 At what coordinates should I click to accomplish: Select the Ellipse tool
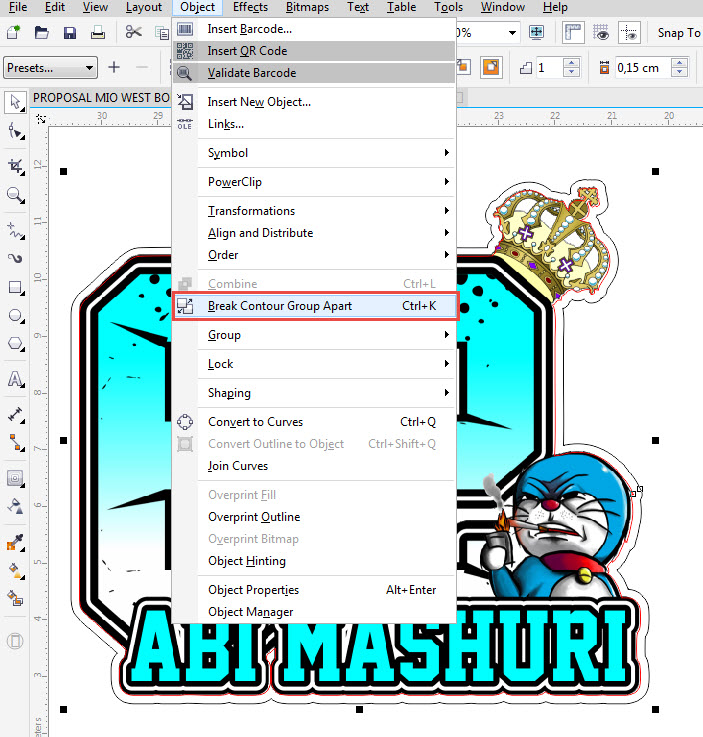click(15, 315)
